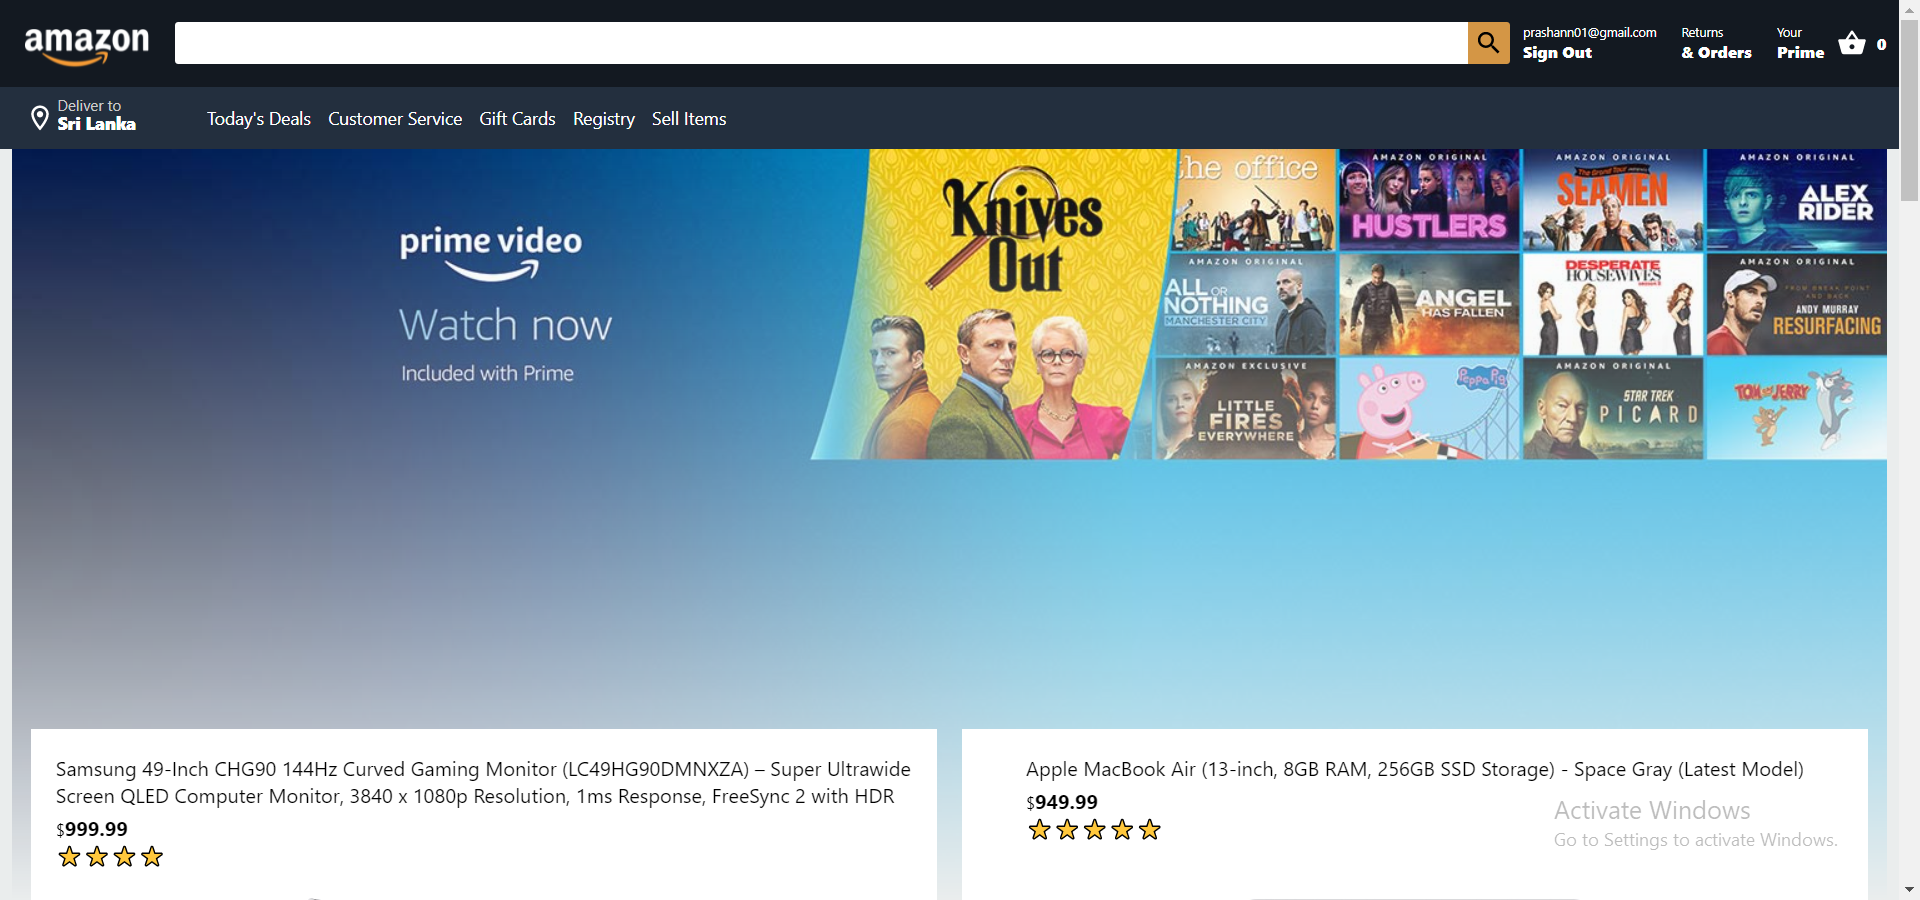Viewport: 1920px width, 900px height.
Task: Open Sell Items
Action: (x=689, y=119)
